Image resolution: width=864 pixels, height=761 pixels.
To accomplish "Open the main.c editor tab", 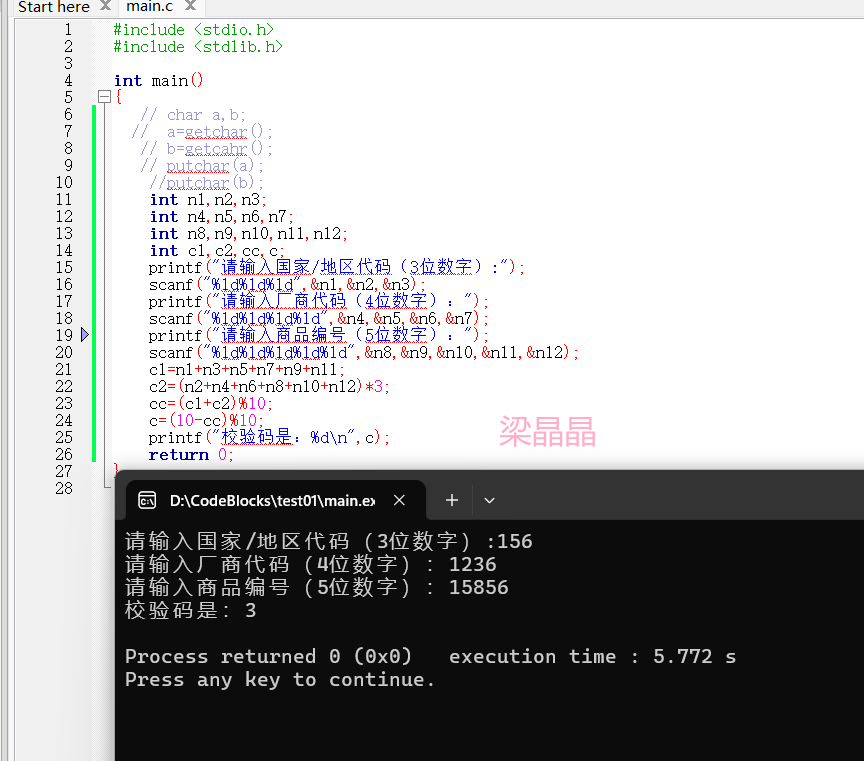I will [x=149, y=7].
